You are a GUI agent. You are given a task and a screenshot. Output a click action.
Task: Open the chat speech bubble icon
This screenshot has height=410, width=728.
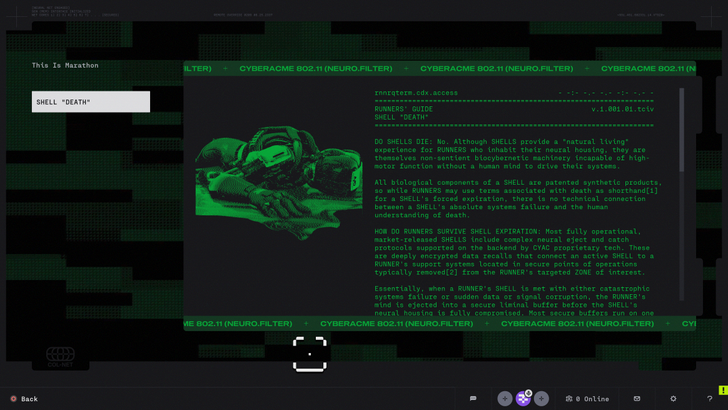coord(473,398)
